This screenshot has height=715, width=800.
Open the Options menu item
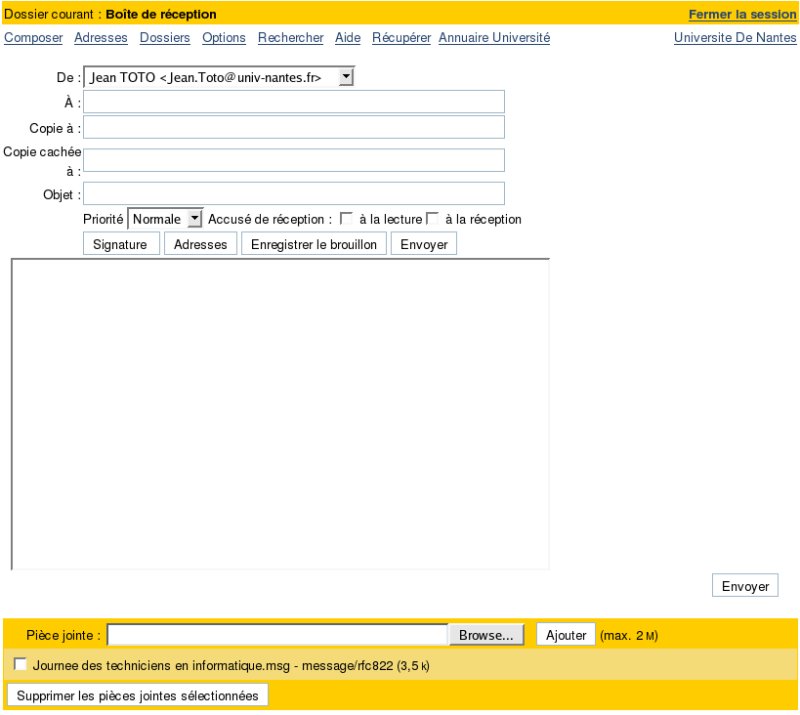(223, 37)
